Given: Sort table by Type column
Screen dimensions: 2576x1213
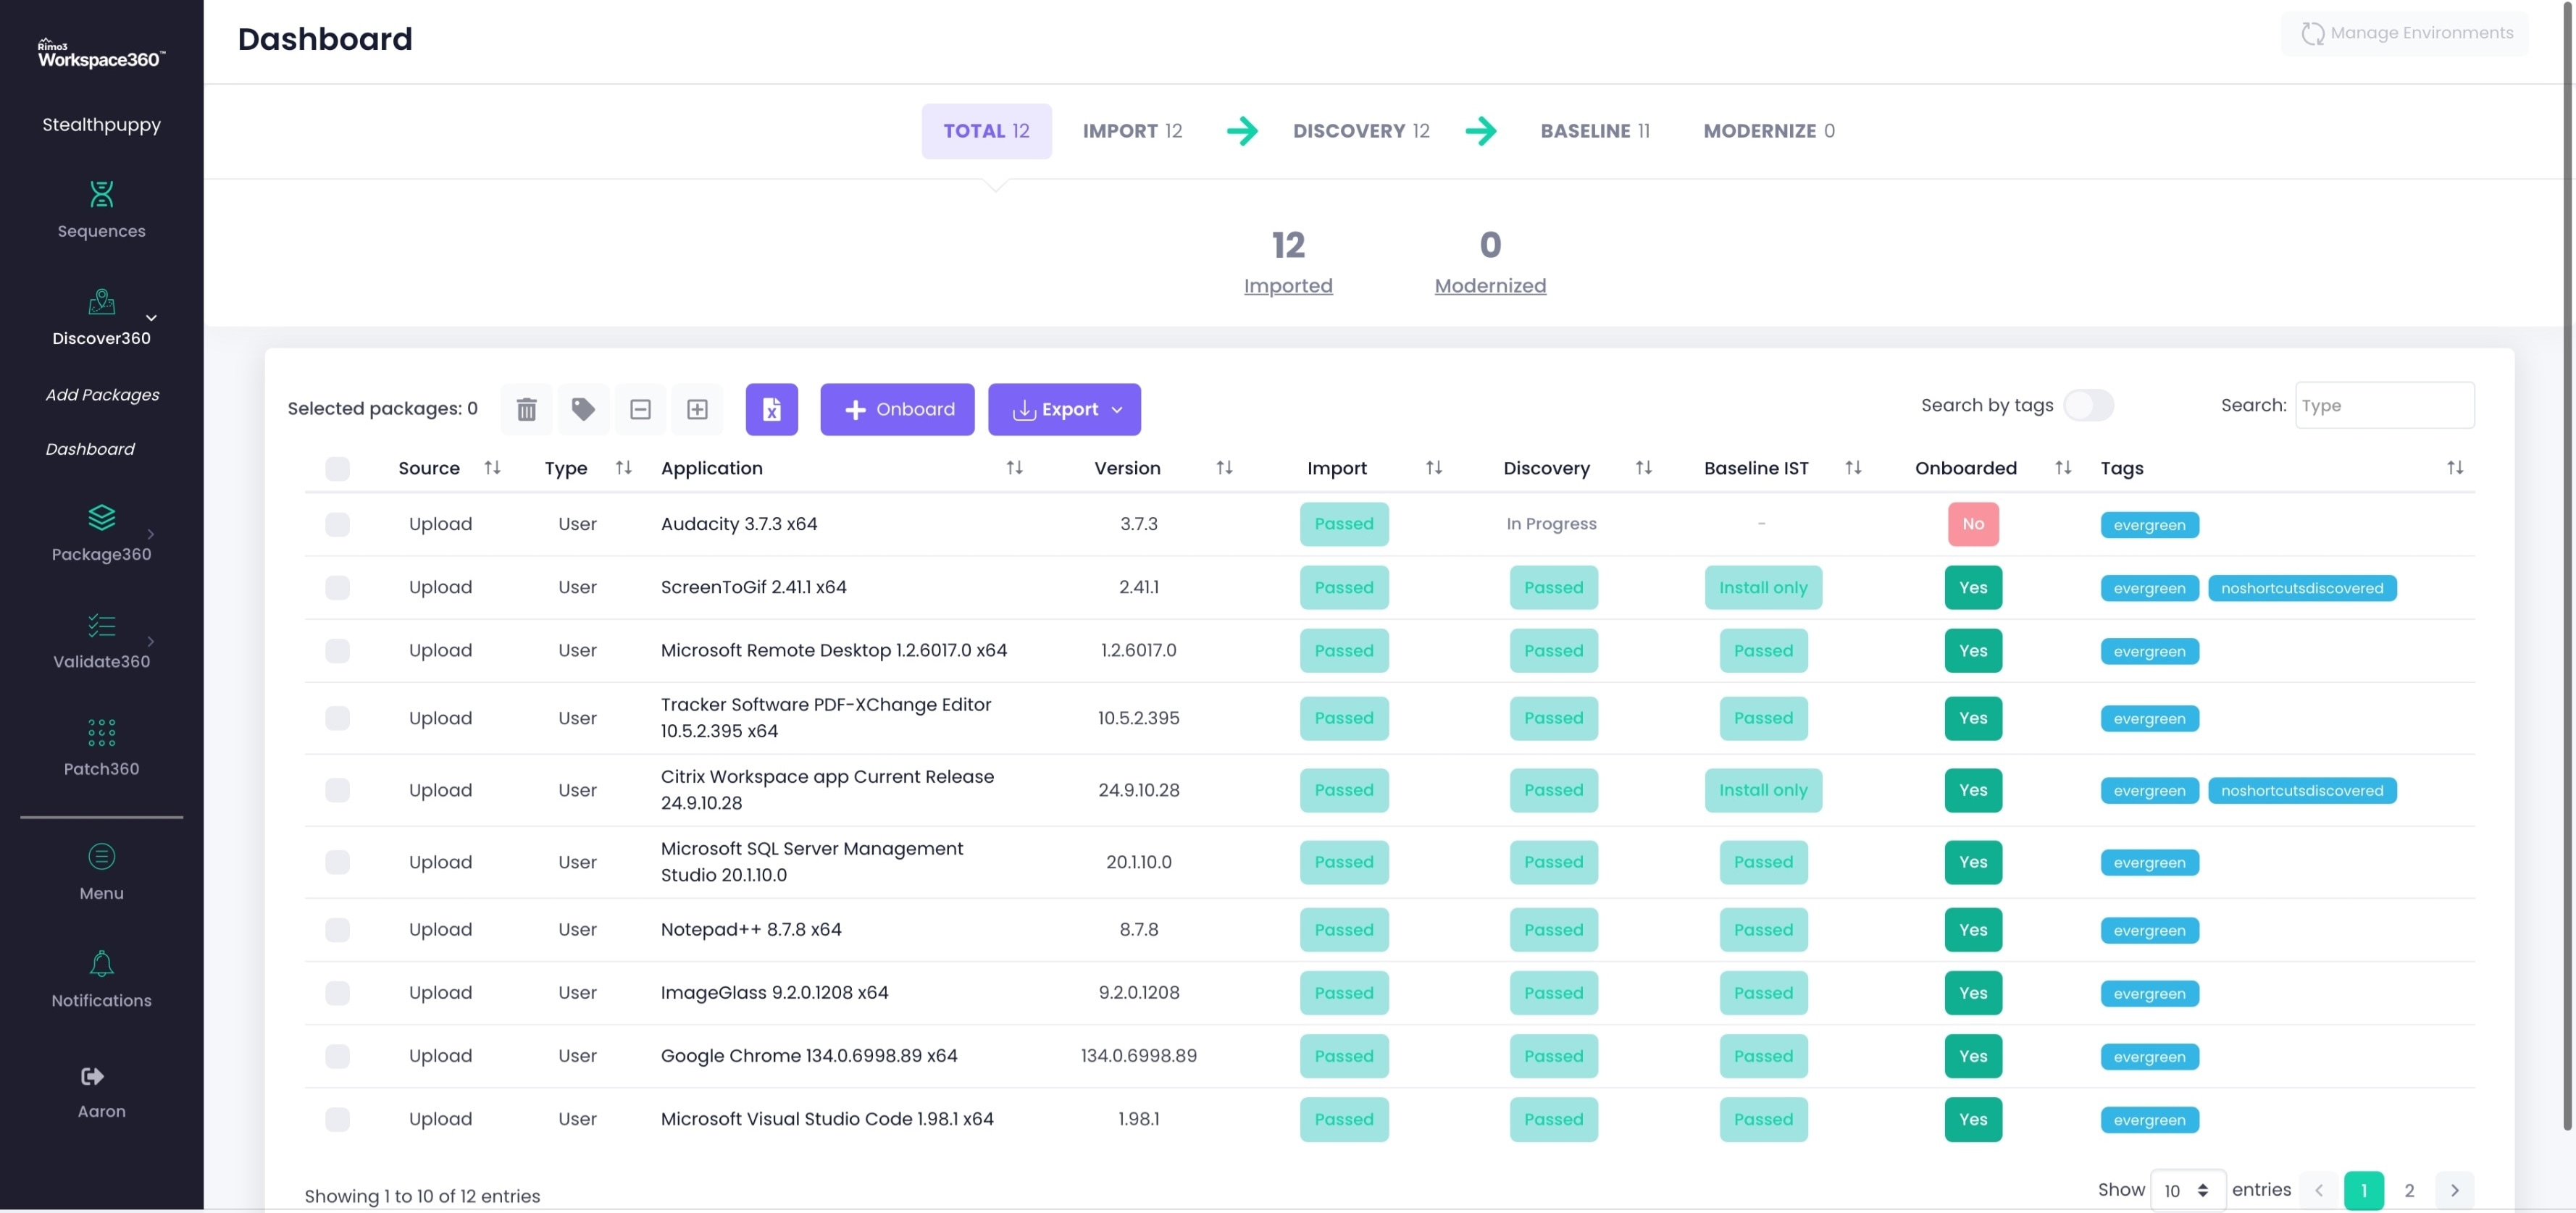Looking at the screenshot, I should pyautogui.click(x=623, y=468).
